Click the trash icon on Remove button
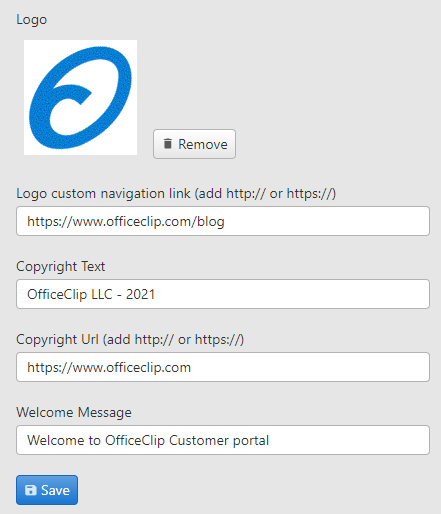441x514 pixels. (168, 144)
